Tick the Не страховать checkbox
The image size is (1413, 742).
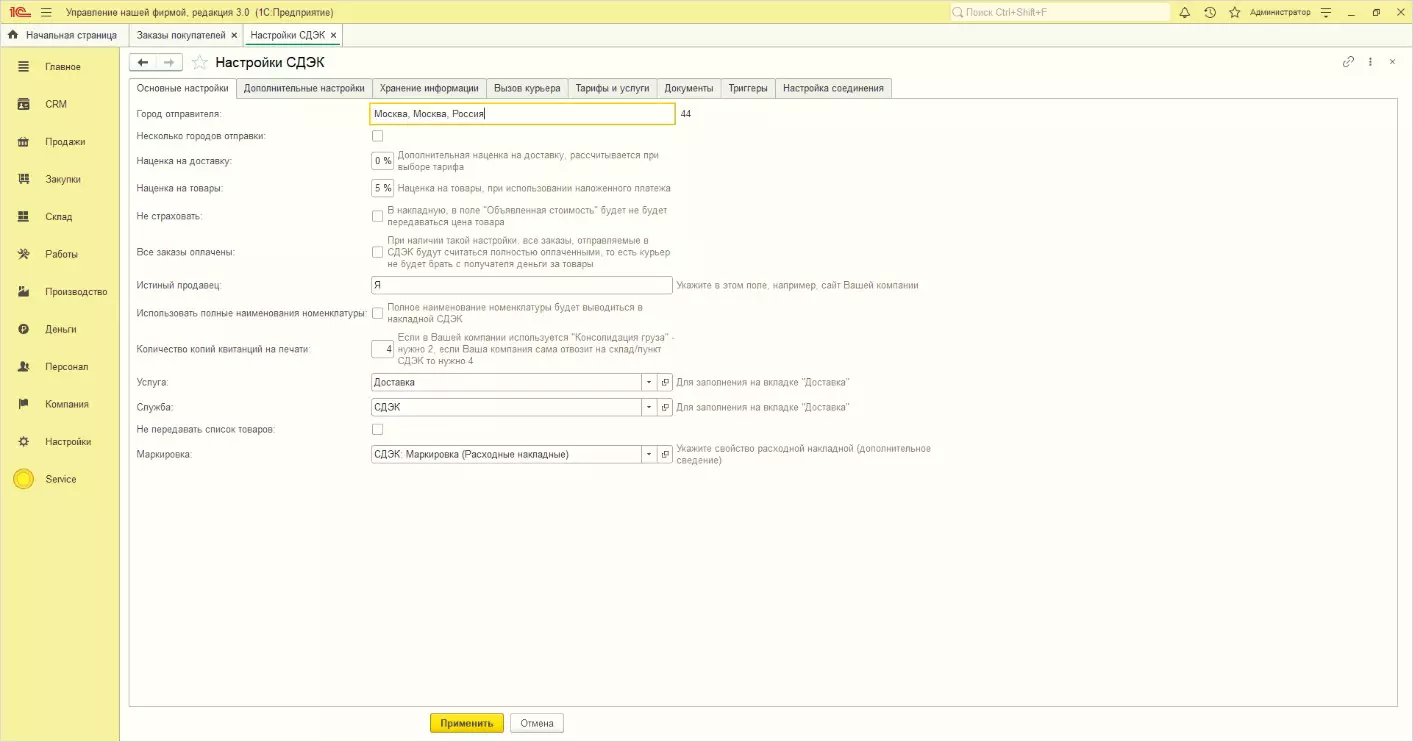(x=377, y=216)
